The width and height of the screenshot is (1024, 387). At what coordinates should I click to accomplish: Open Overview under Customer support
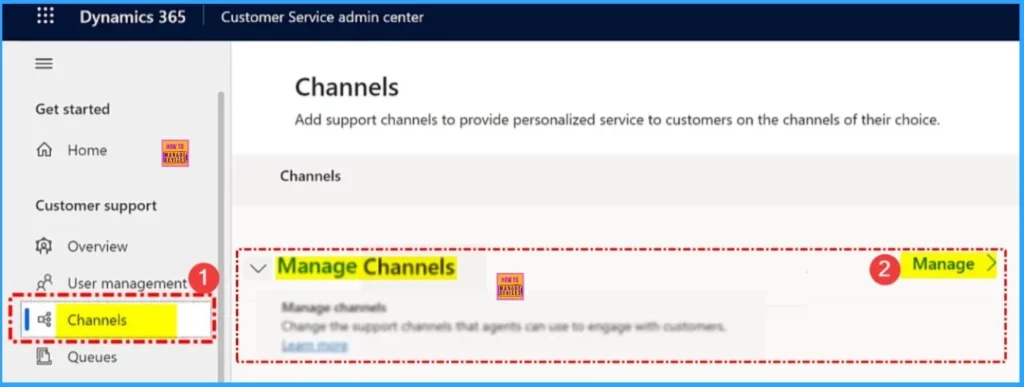(97, 247)
